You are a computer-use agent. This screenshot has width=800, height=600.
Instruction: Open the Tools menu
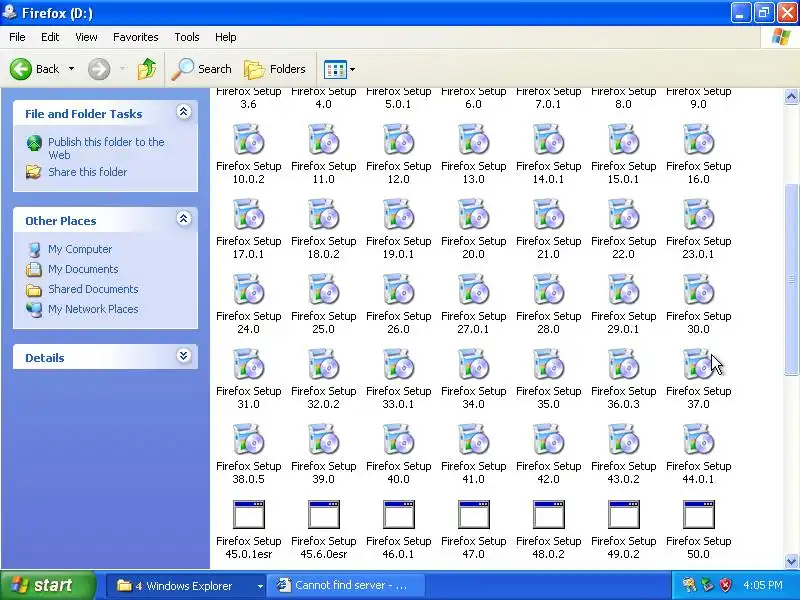coord(187,37)
